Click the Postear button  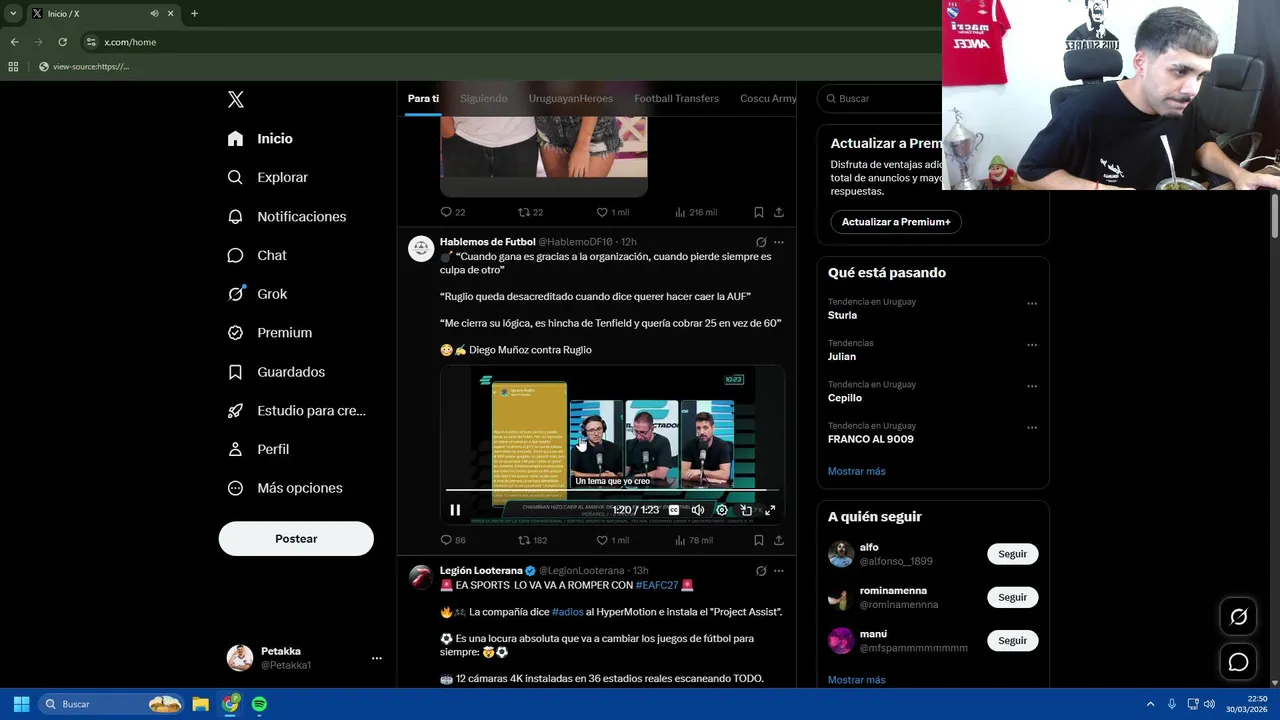[296, 539]
